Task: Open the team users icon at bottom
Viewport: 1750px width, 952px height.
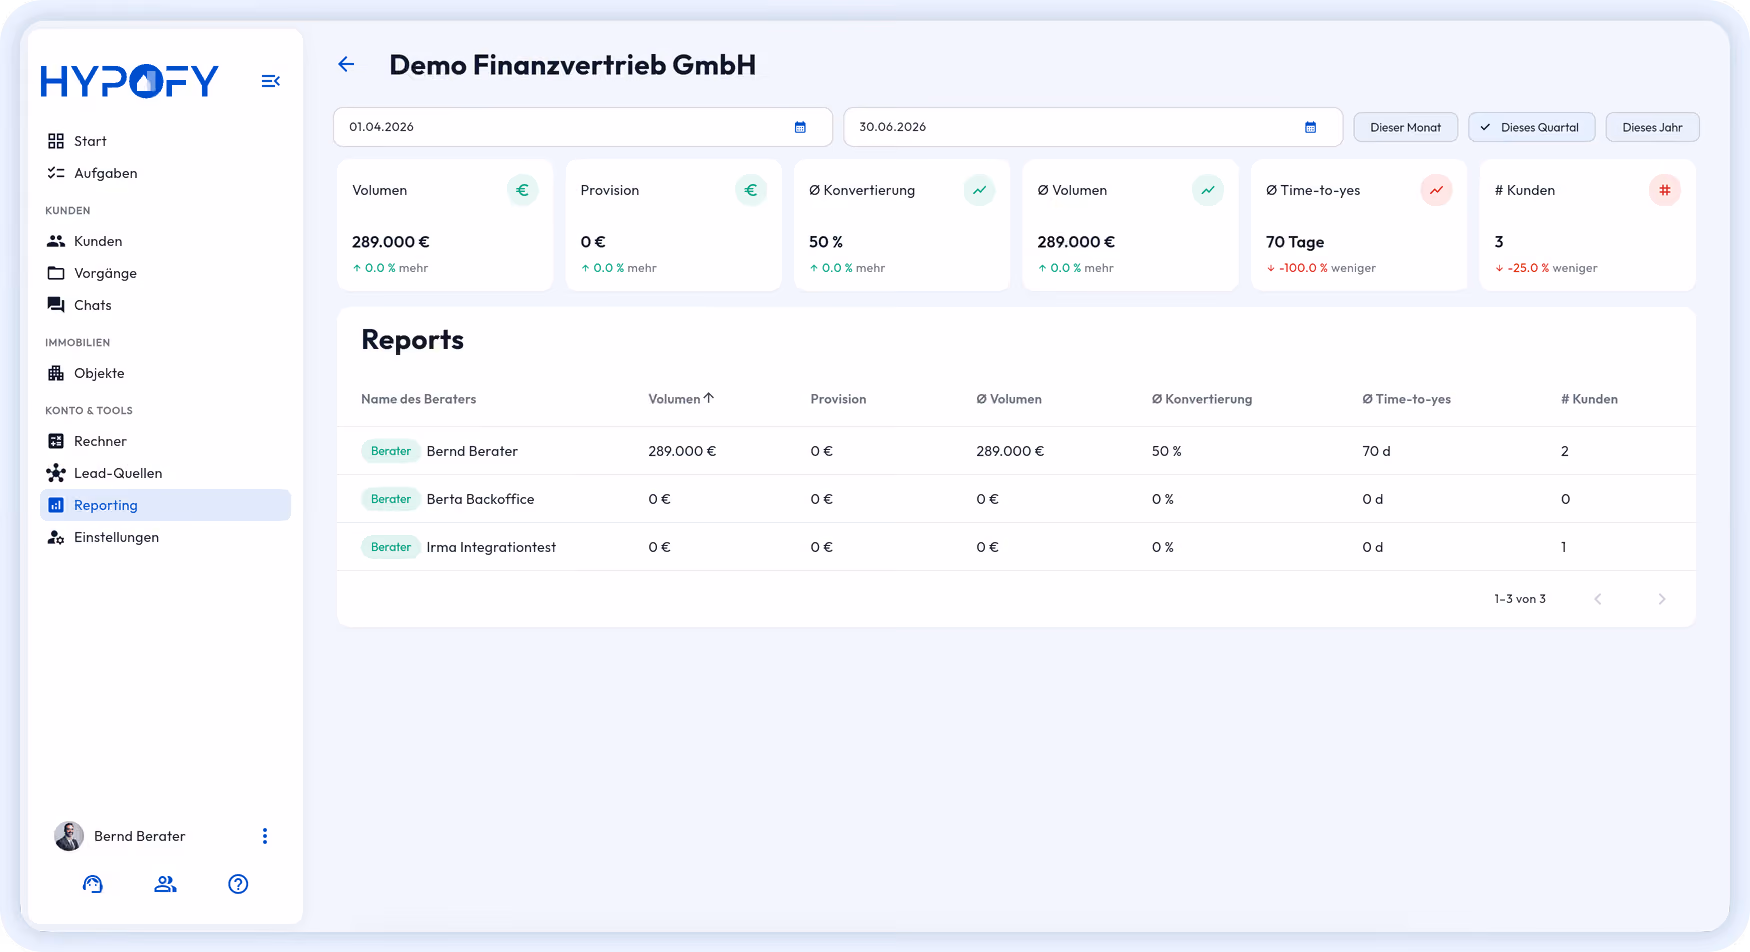Action: tap(165, 884)
